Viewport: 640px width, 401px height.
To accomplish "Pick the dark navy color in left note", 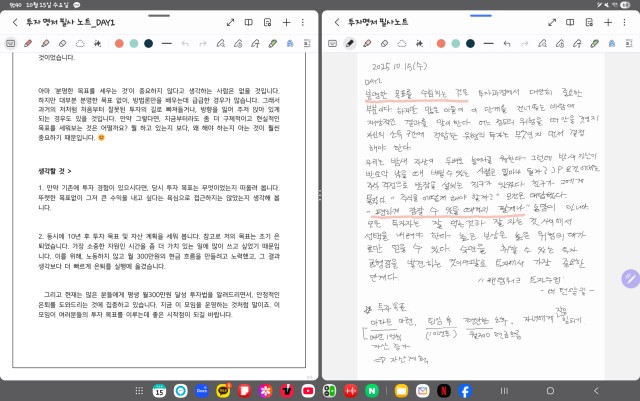I will 149,43.
